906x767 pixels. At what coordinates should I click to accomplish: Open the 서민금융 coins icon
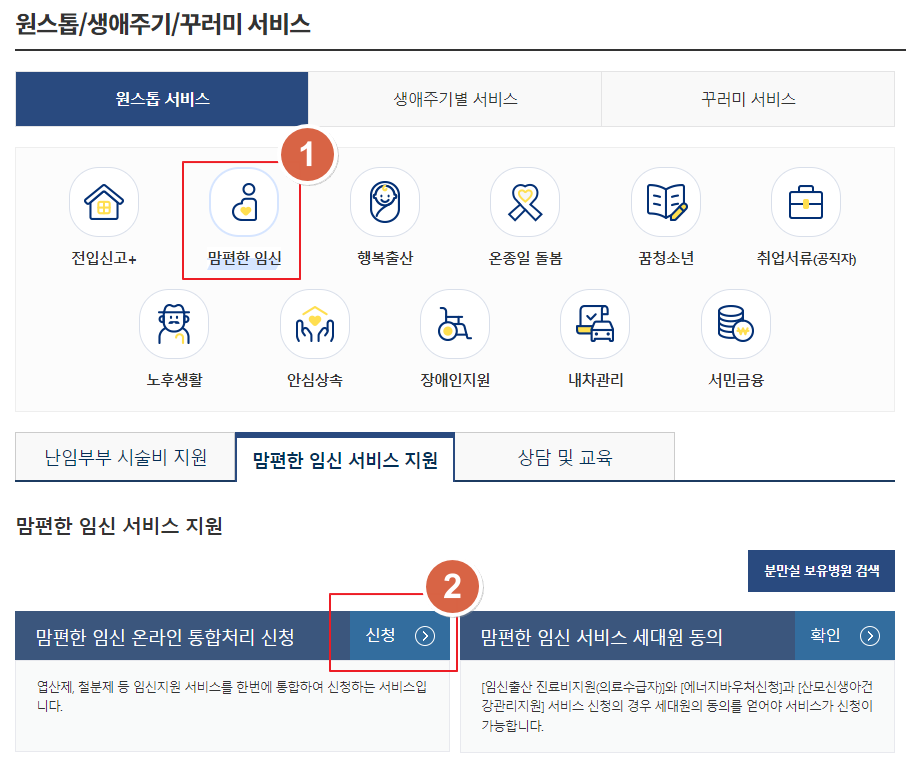click(736, 324)
